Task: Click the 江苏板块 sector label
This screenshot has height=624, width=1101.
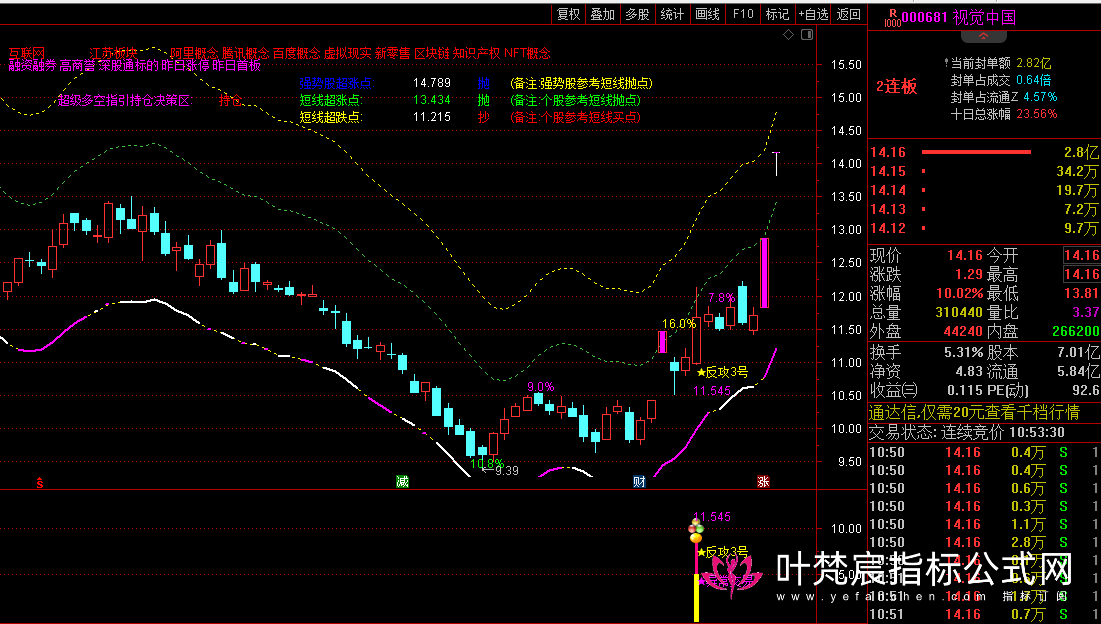Action: [x=113, y=53]
